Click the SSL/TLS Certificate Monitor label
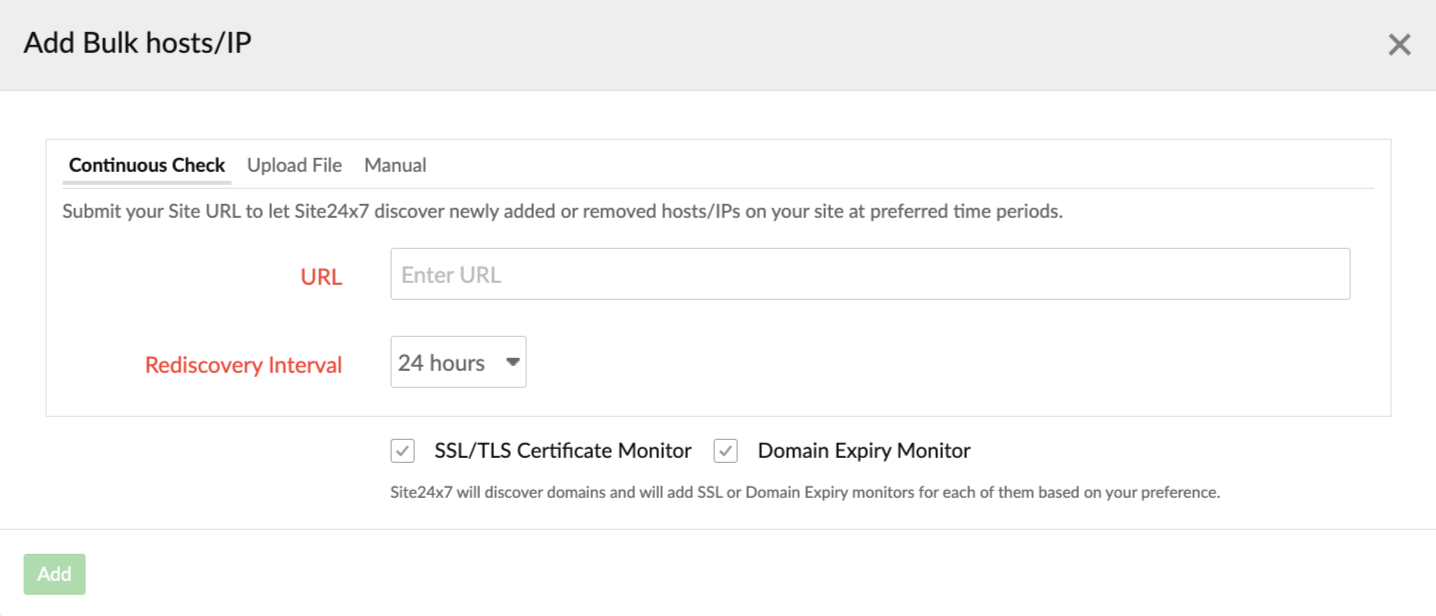 pos(561,450)
